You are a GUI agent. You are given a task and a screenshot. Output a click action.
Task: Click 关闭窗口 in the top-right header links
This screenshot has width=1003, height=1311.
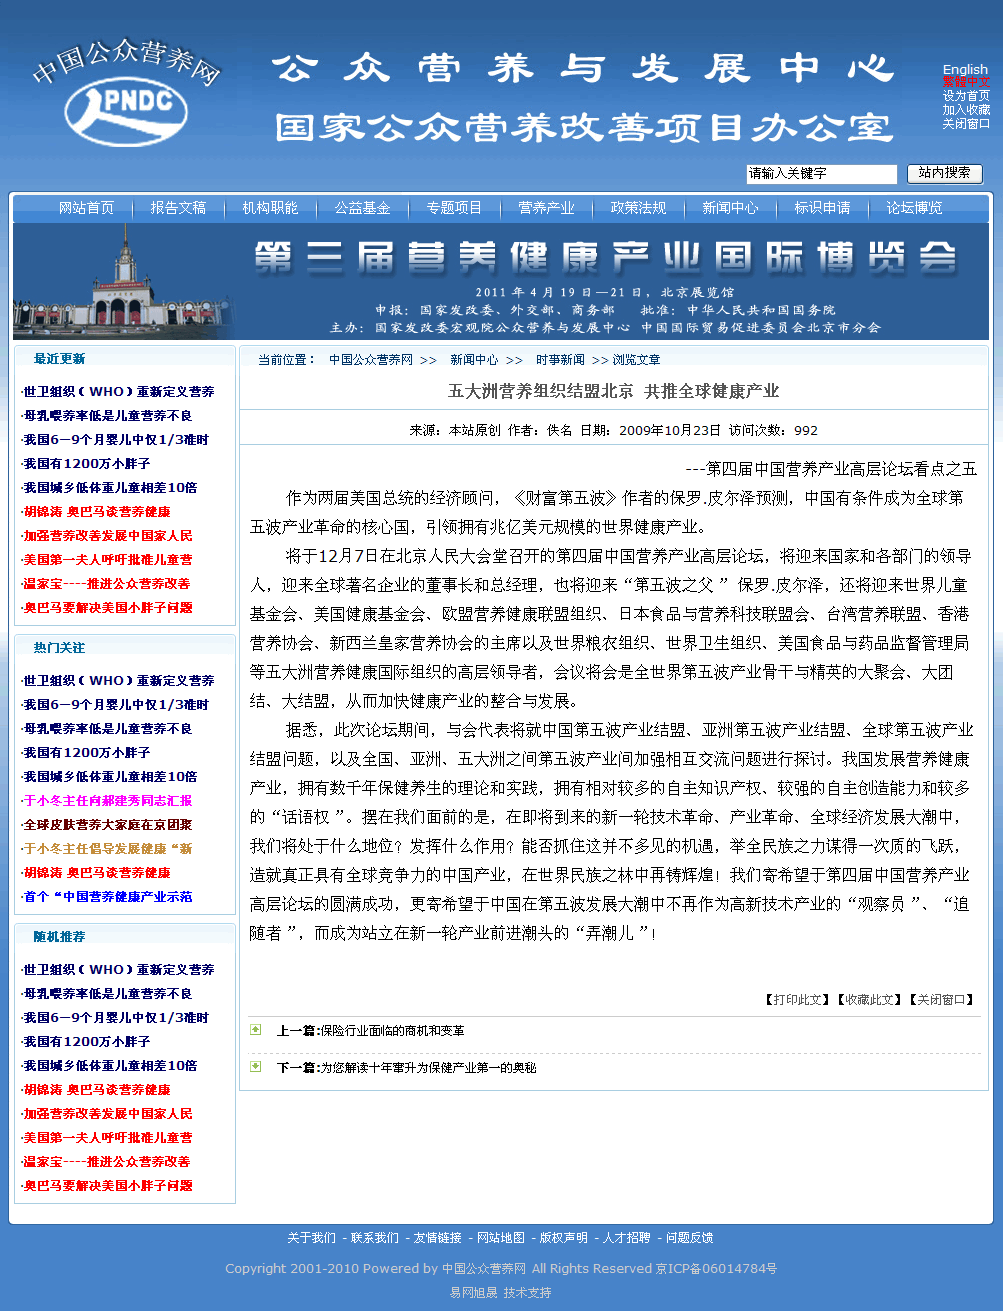(x=966, y=124)
